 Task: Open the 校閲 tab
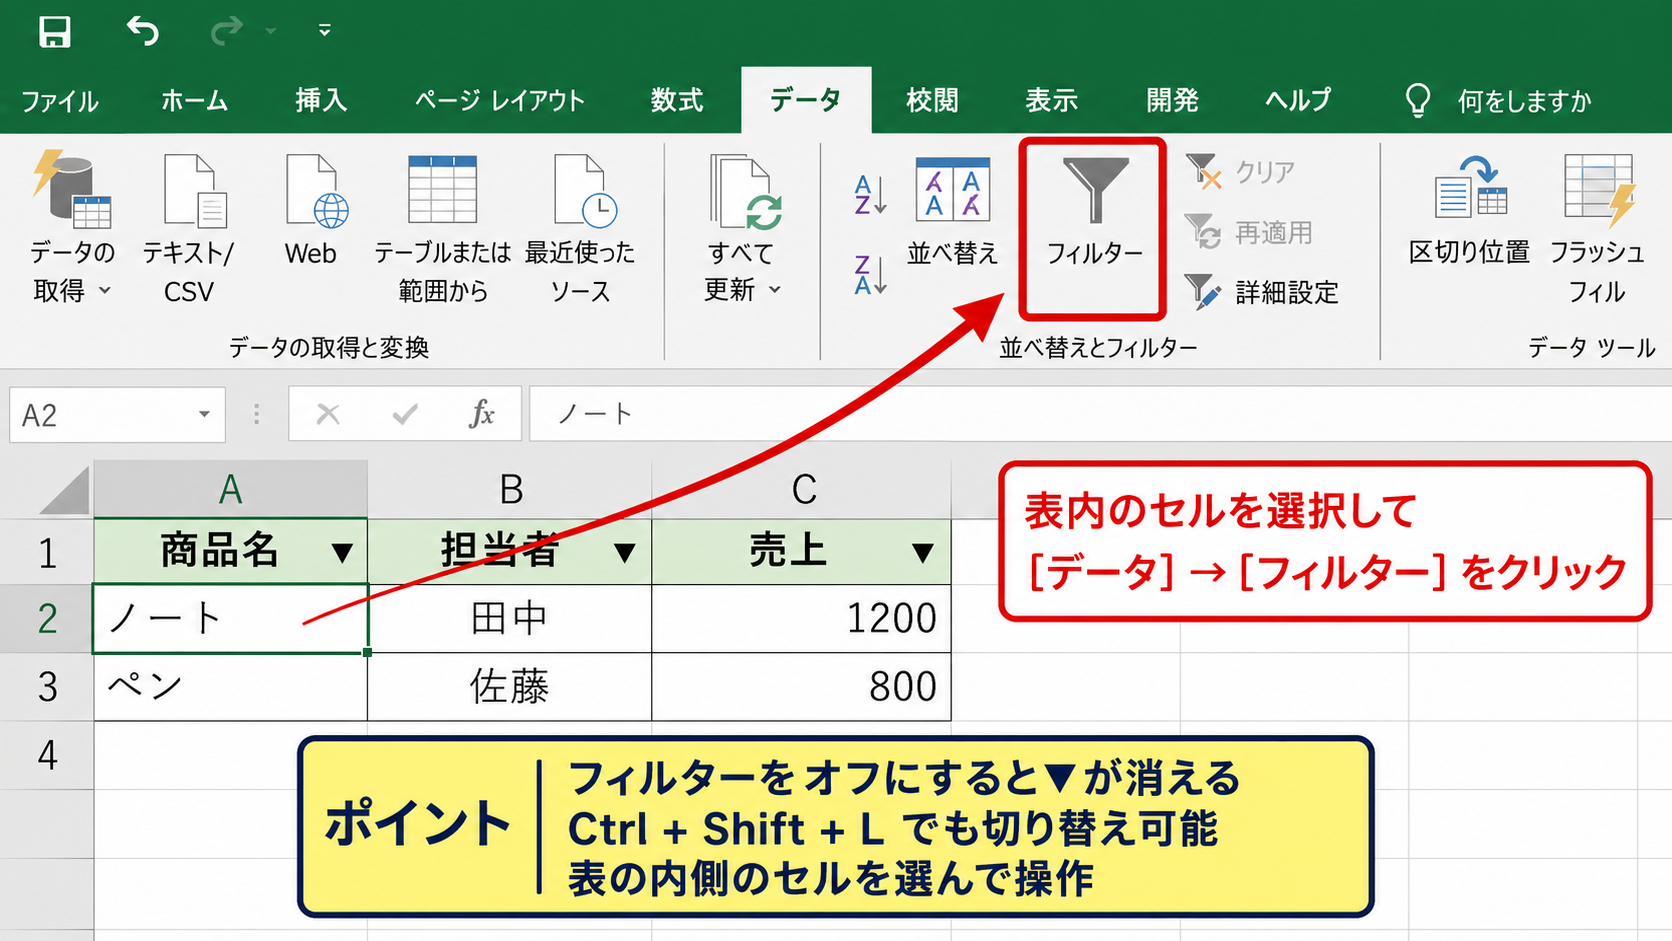(x=932, y=101)
